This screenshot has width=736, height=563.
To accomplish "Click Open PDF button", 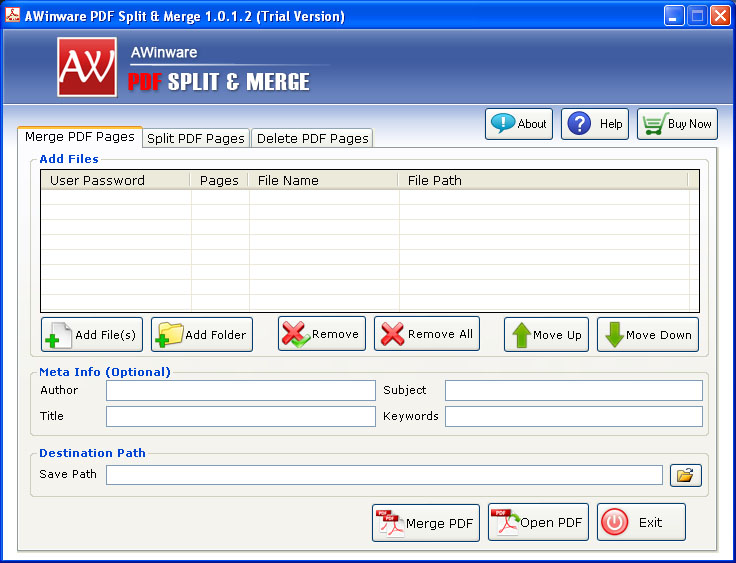I will click(x=538, y=522).
